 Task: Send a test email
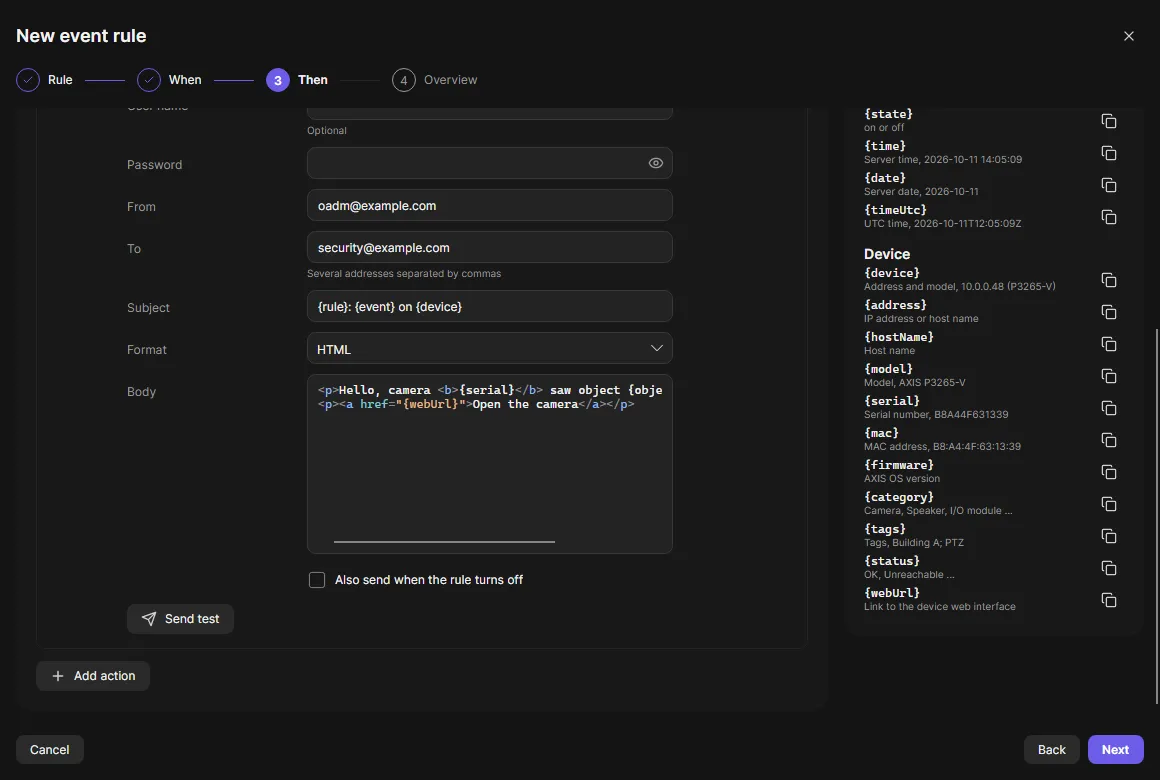(180, 619)
